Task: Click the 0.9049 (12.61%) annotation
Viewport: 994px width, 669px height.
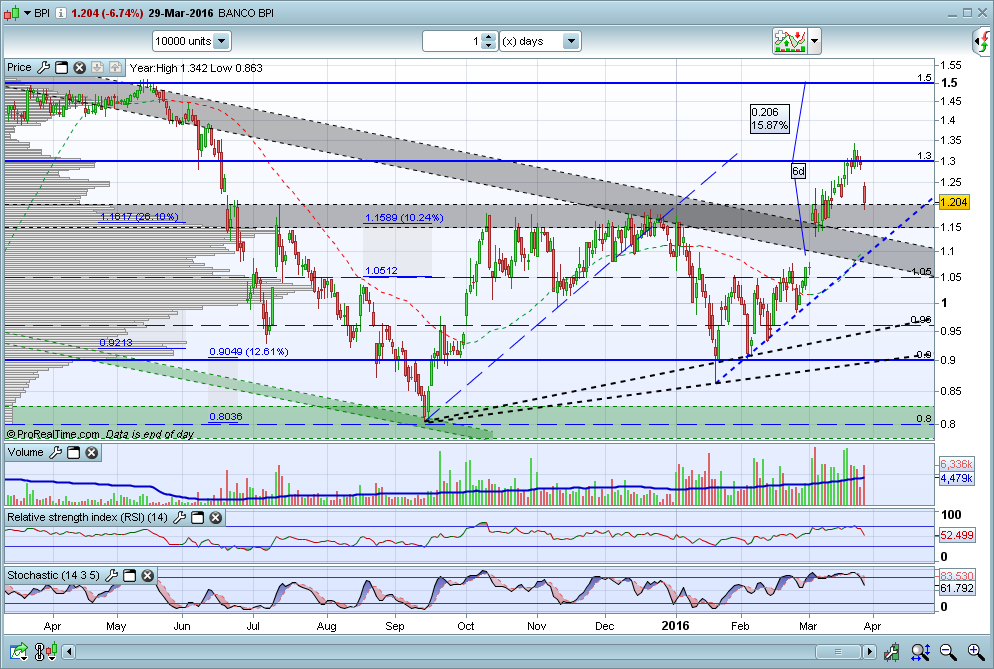Action: [x=248, y=351]
